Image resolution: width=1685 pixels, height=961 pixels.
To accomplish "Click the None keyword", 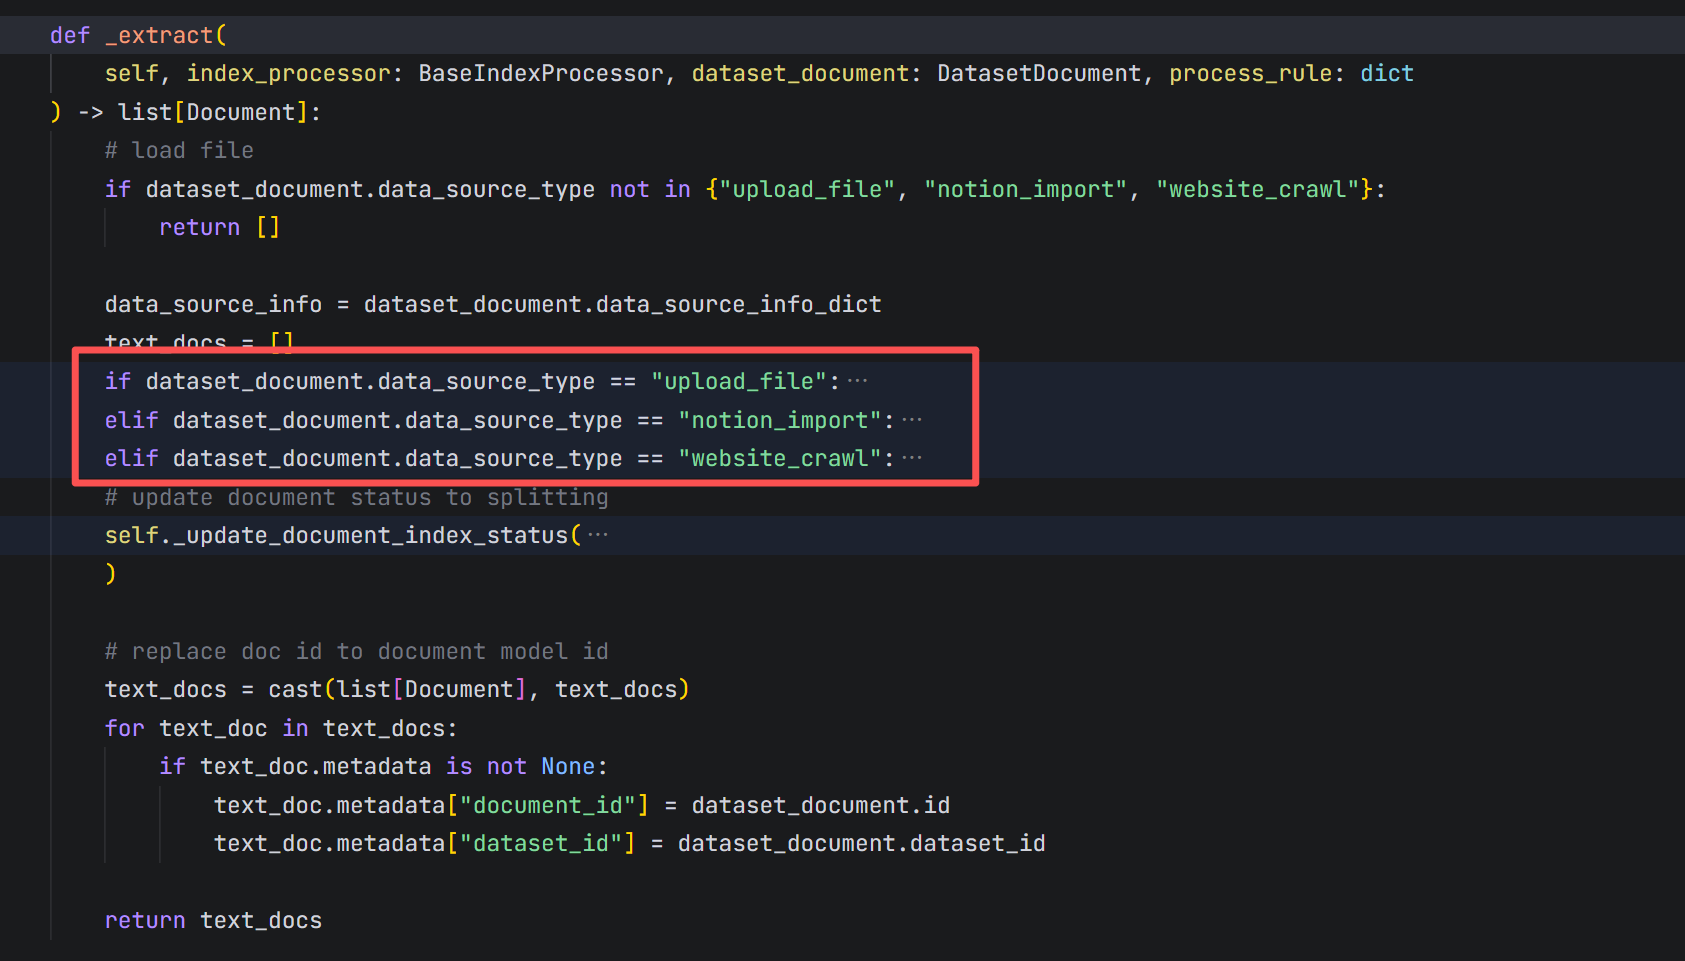I will pyautogui.click(x=568, y=766).
